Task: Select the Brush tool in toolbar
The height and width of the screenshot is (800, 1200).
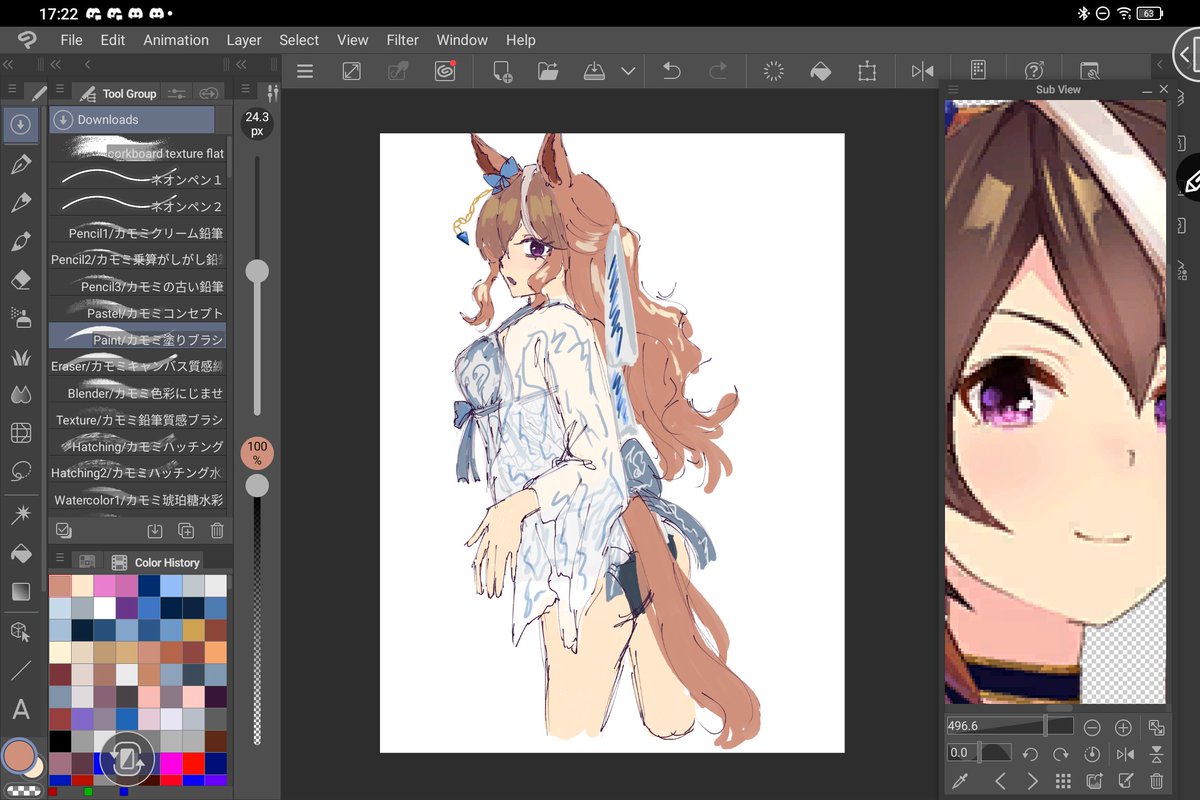Action: click(21, 242)
